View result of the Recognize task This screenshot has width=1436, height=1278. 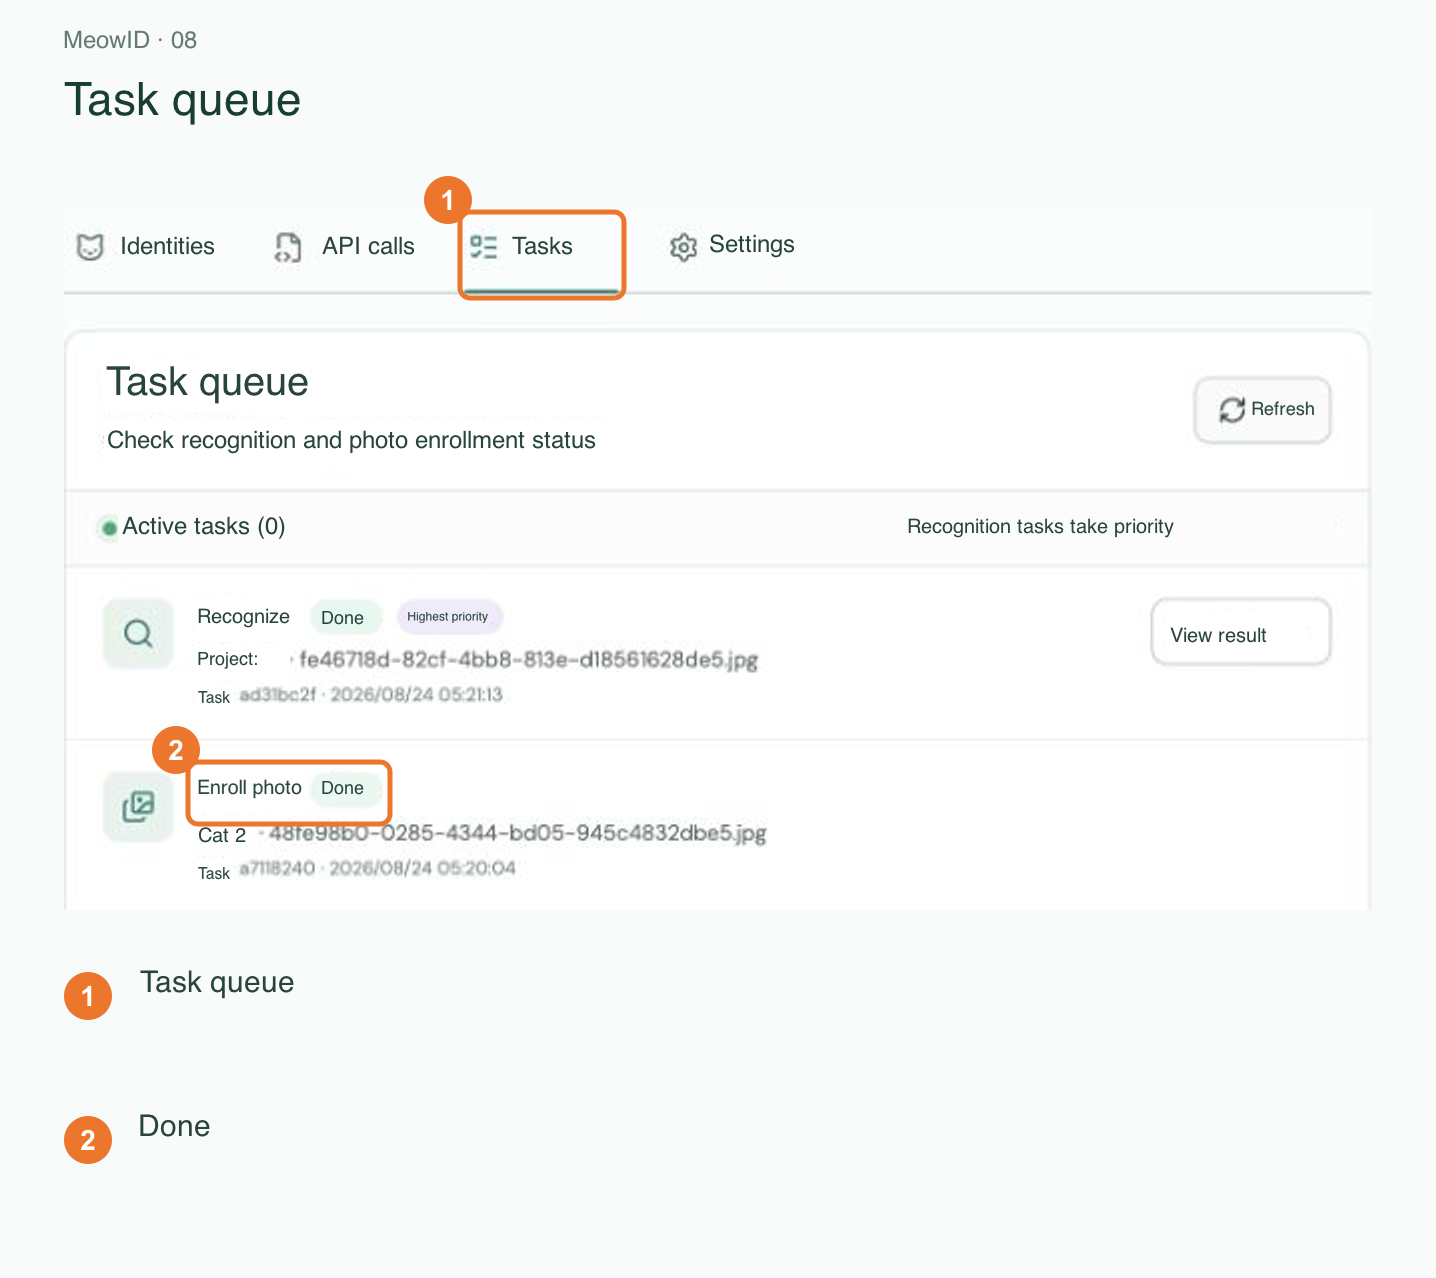tap(1241, 632)
